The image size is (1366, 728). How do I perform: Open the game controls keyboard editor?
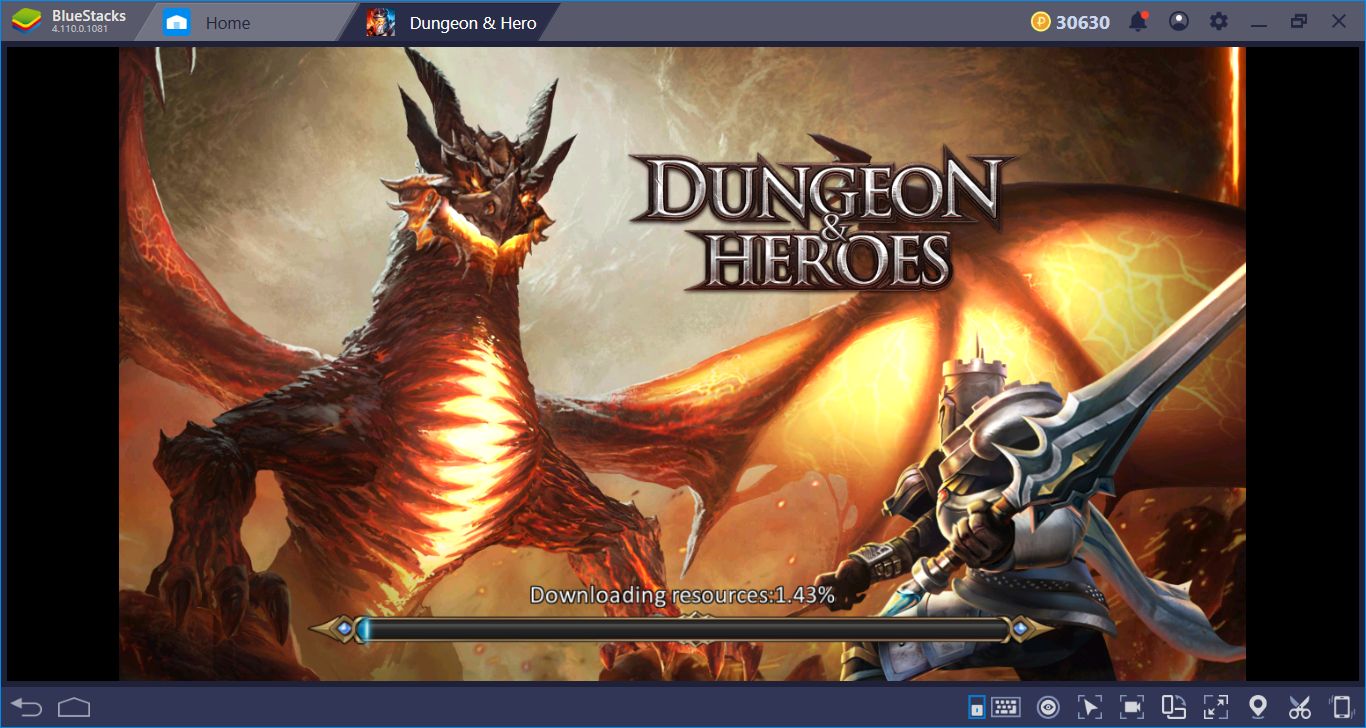pos(1006,707)
